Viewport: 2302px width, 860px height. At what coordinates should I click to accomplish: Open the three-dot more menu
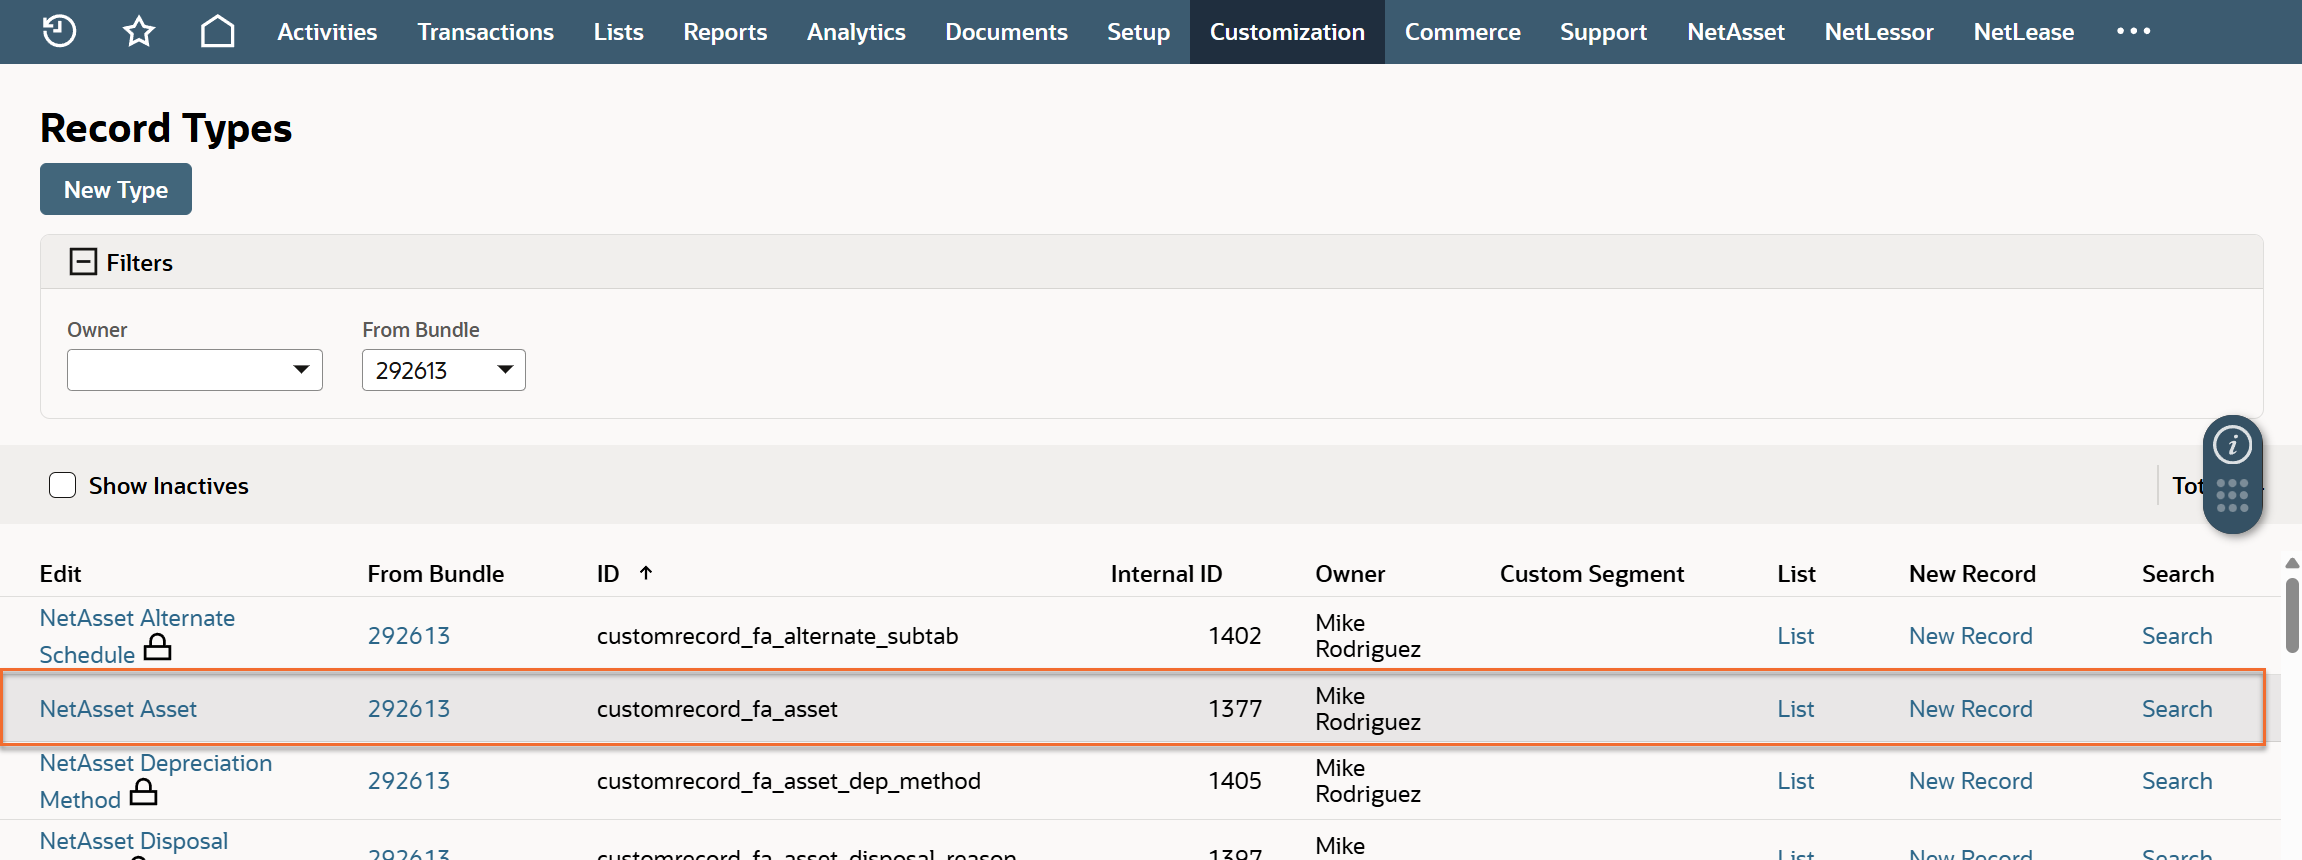[x=2133, y=31]
